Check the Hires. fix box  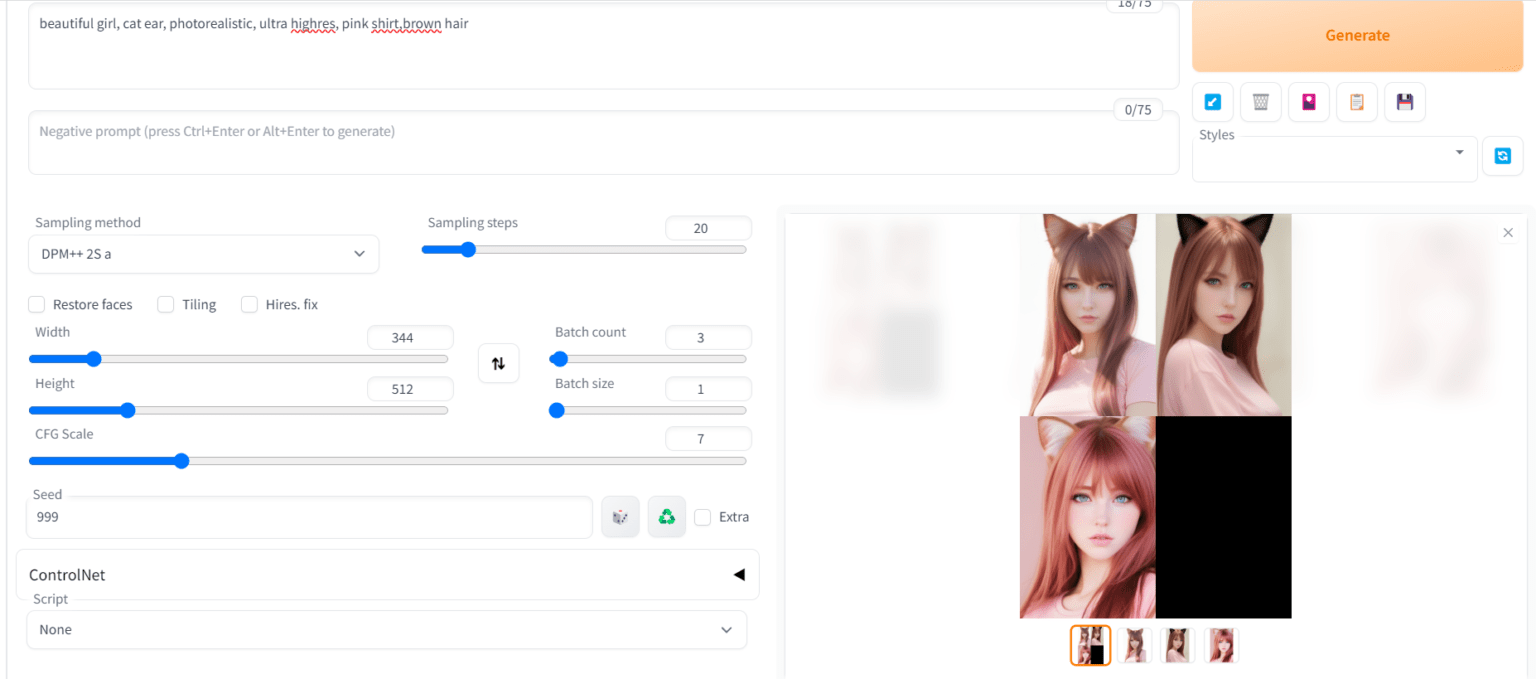249,304
